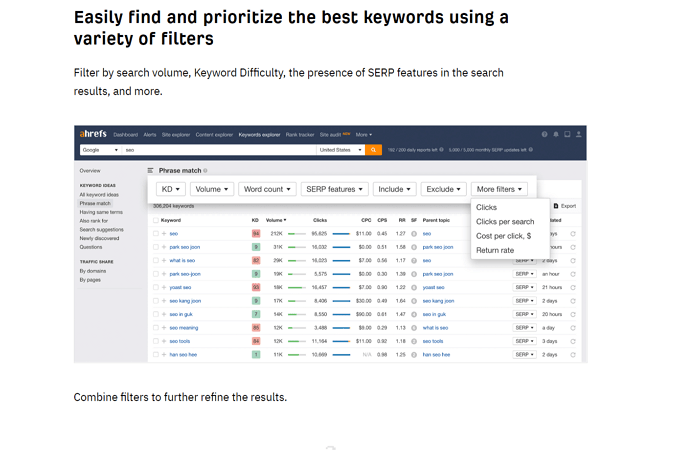Check the box for 'park seo joon'
Image resolution: width=680 pixels, height=450 pixels.
pyautogui.click(x=156, y=247)
